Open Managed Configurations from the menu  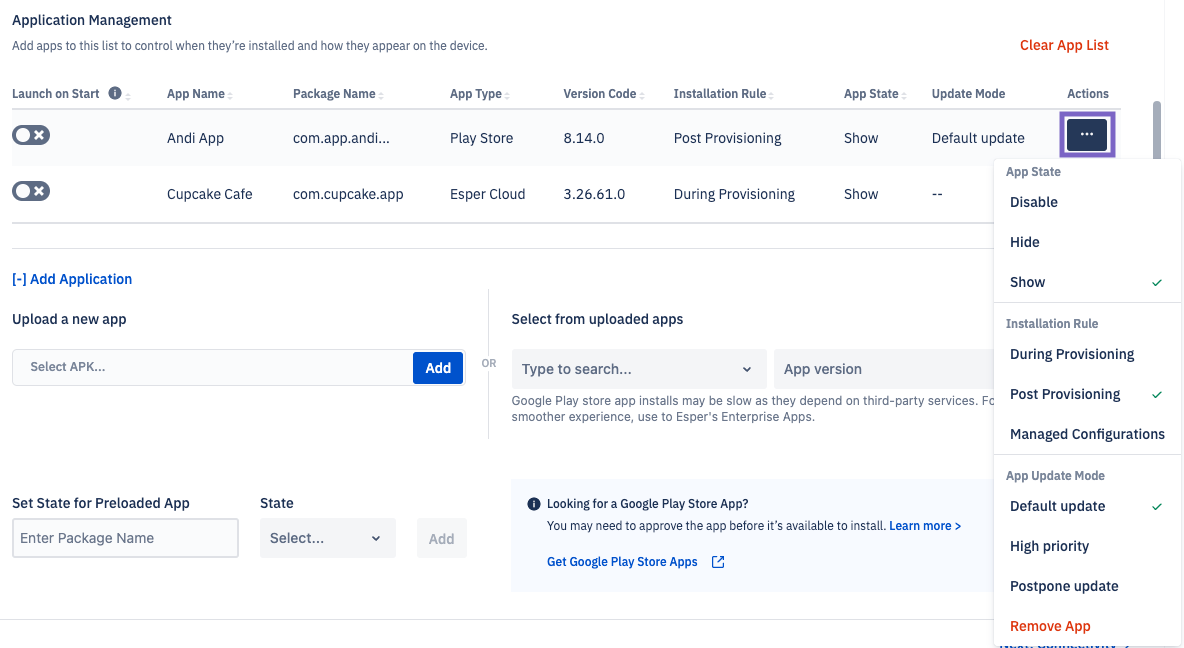[1087, 434]
